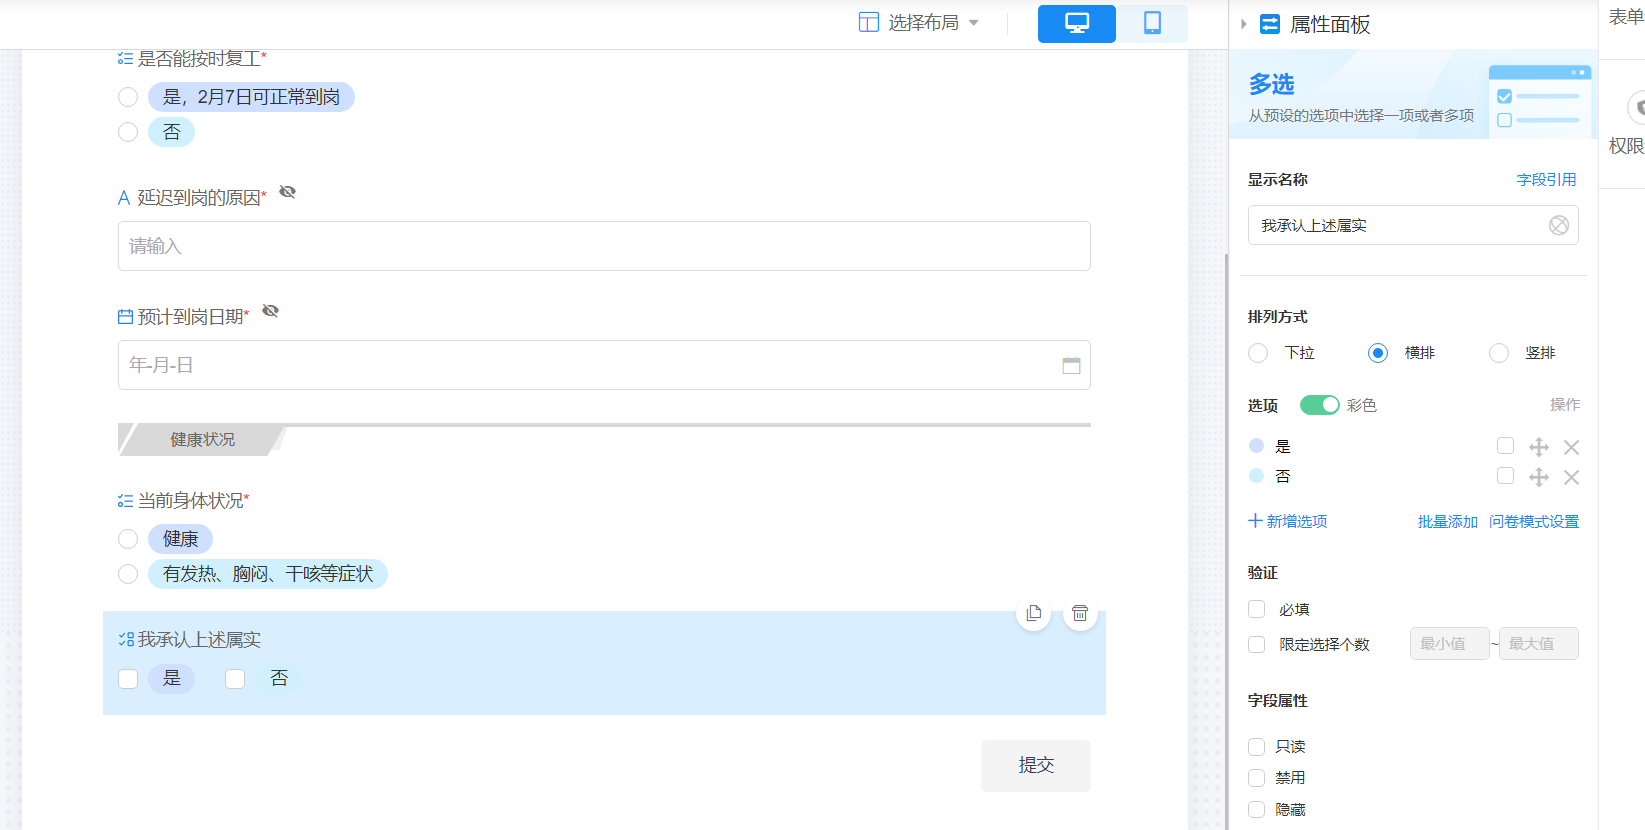Screen dimensions: 1645x830
Task: Copy the selected 我承认上述属实 field
Action: pyautogui.click(x=1033, y=613)
